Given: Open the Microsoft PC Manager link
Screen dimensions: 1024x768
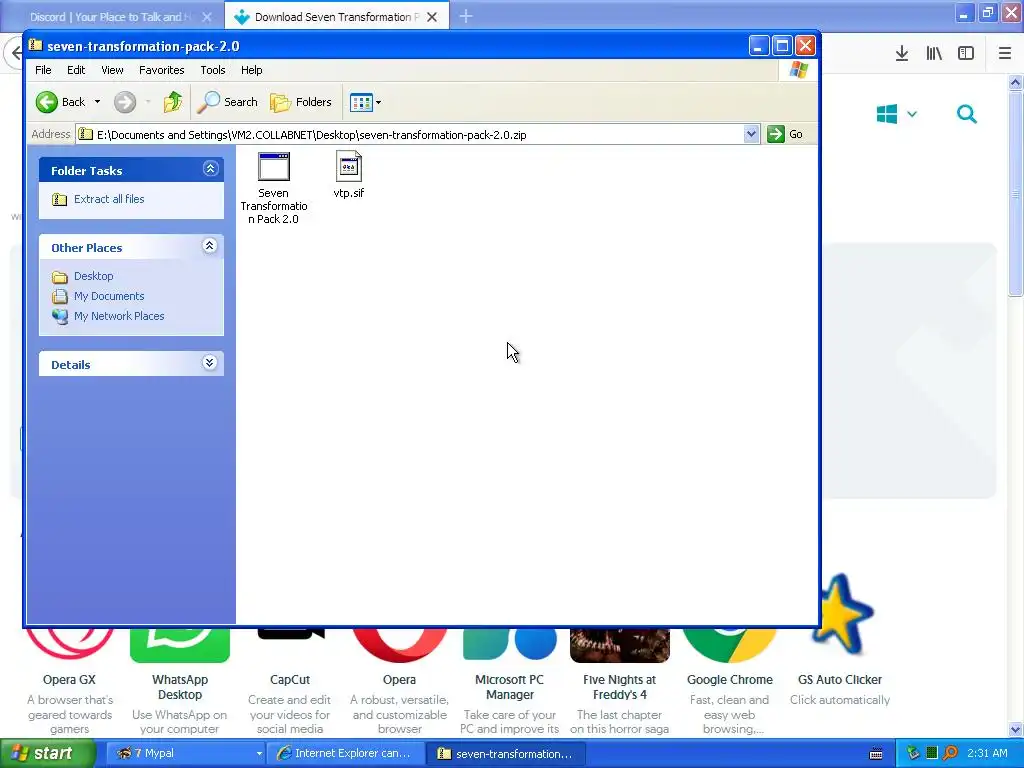Looking at the screenshot, I should [509, 687].
